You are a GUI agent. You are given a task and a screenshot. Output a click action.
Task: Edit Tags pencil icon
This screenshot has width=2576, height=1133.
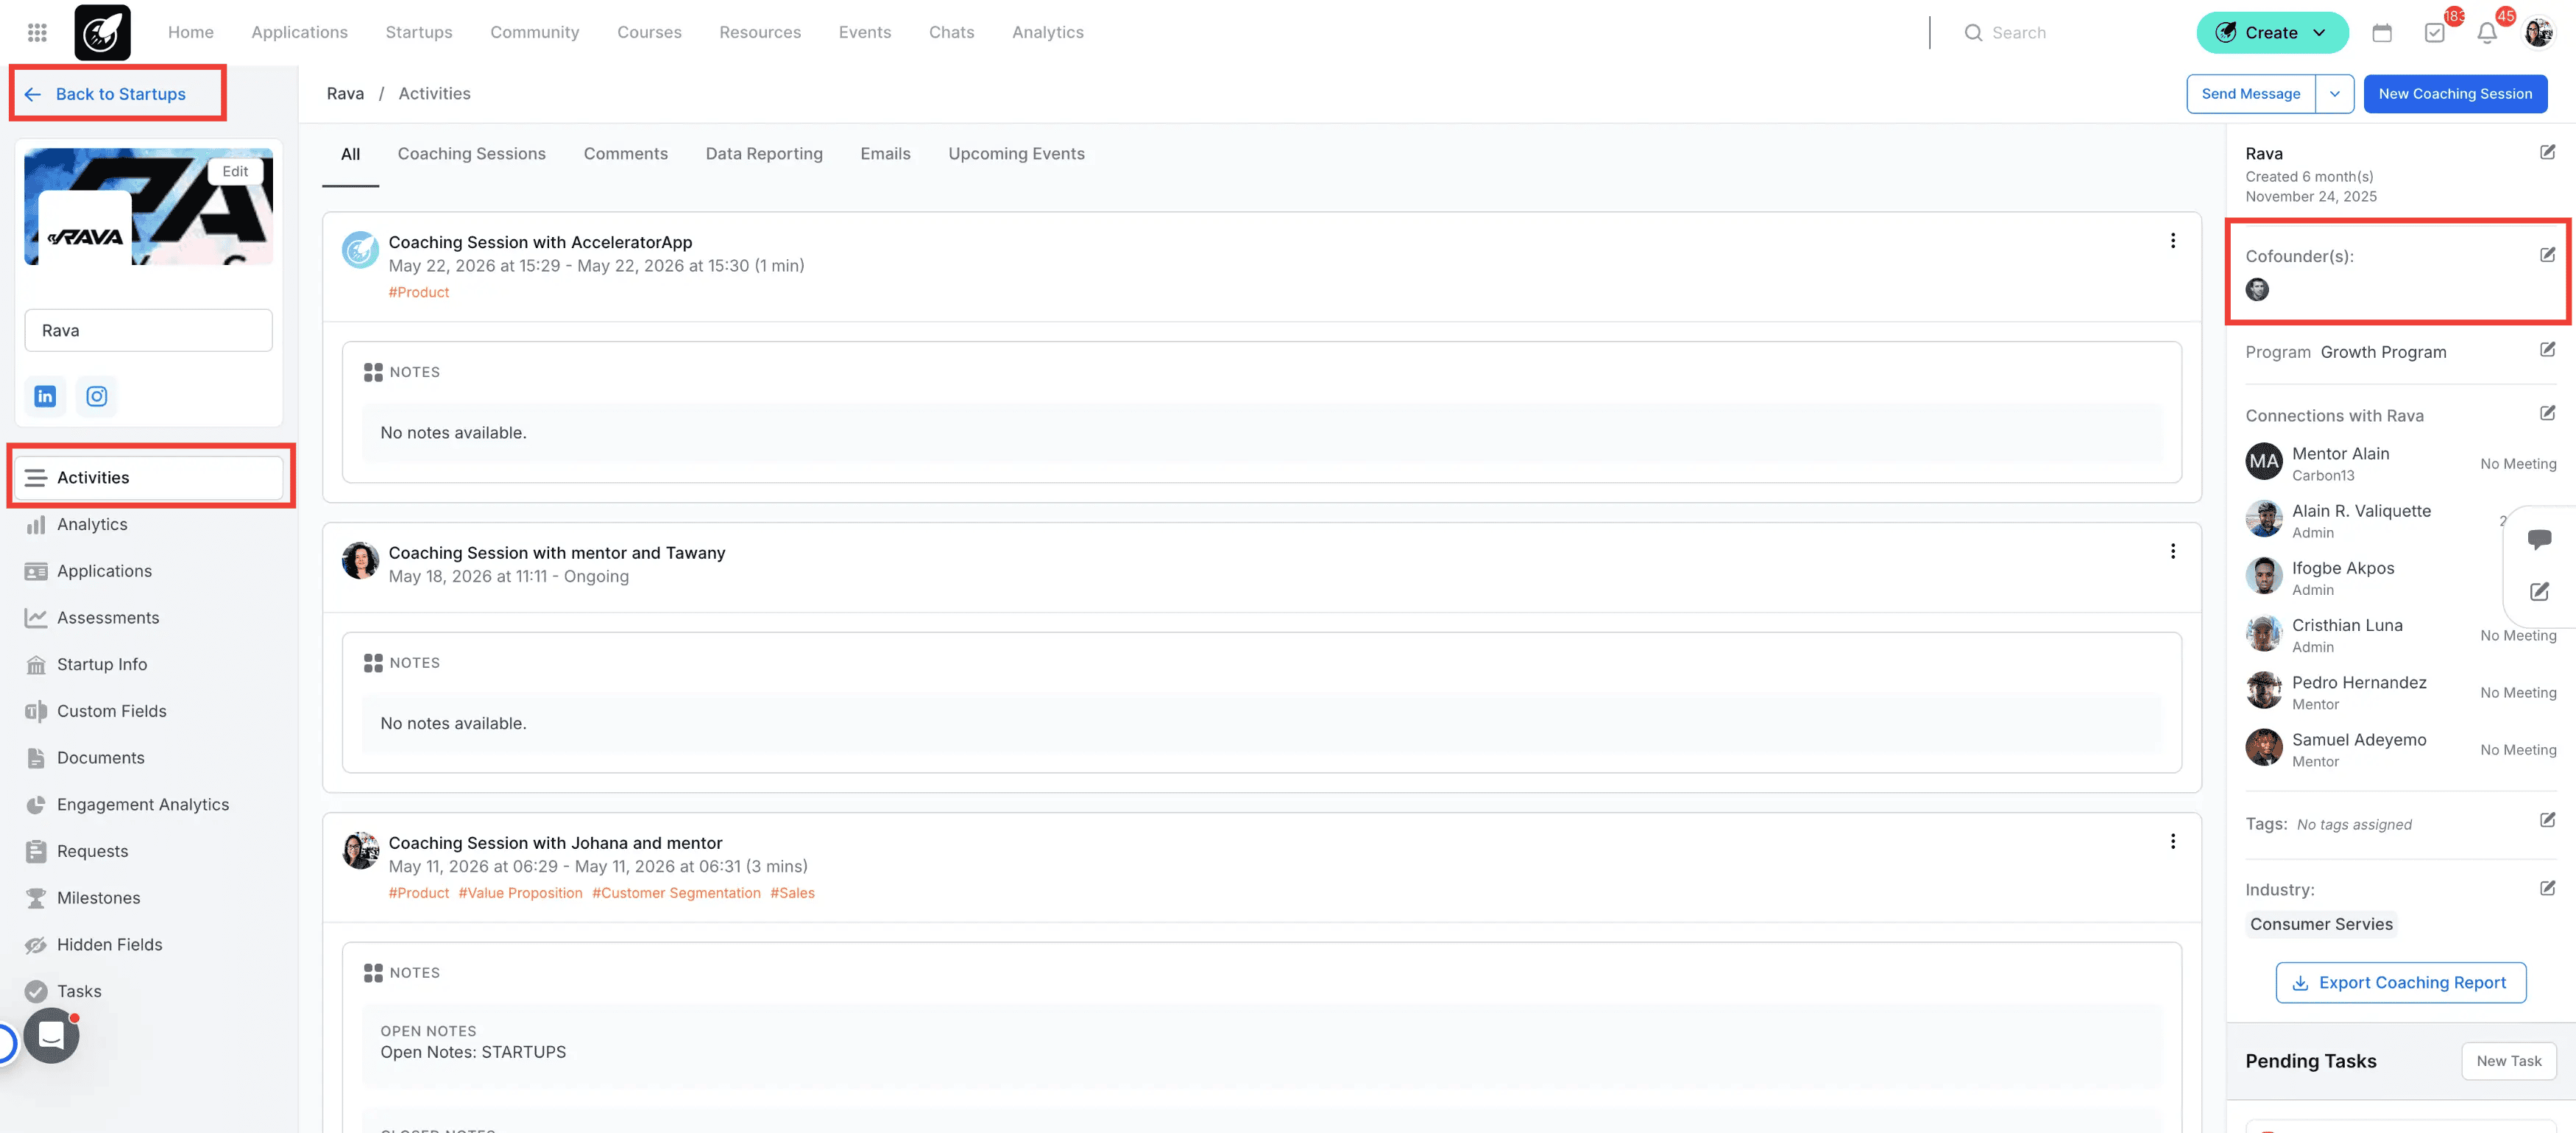2547,820
